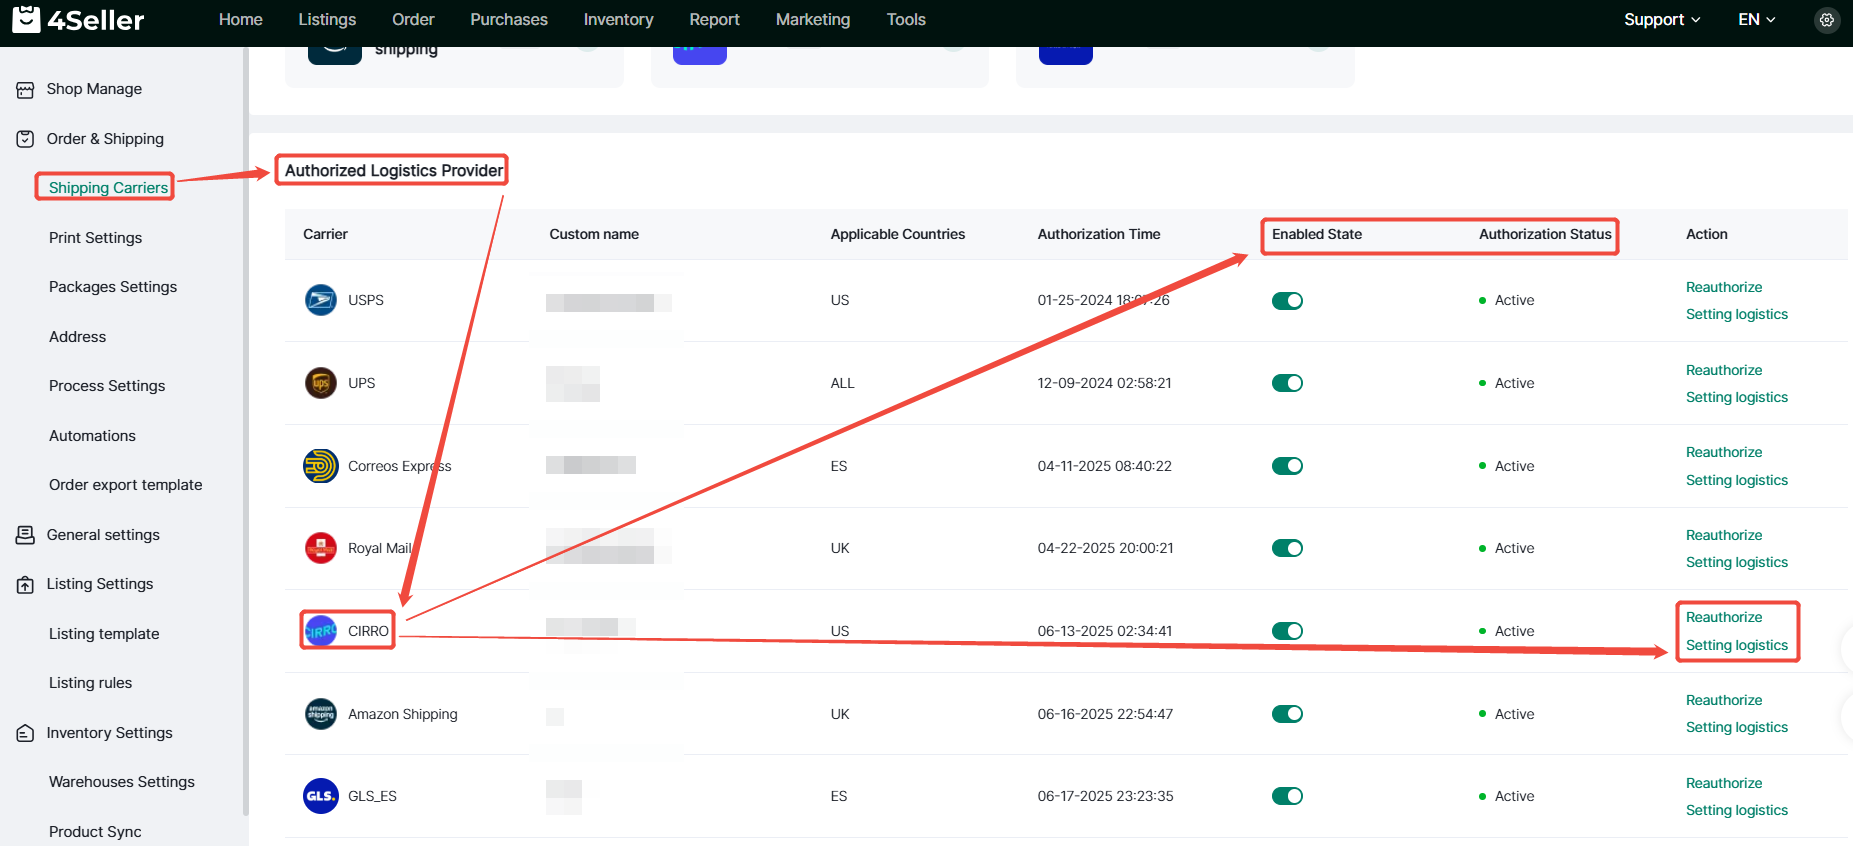Open Order export template in sidebar
The image size is (1853, 846).
tap(125, 485)
